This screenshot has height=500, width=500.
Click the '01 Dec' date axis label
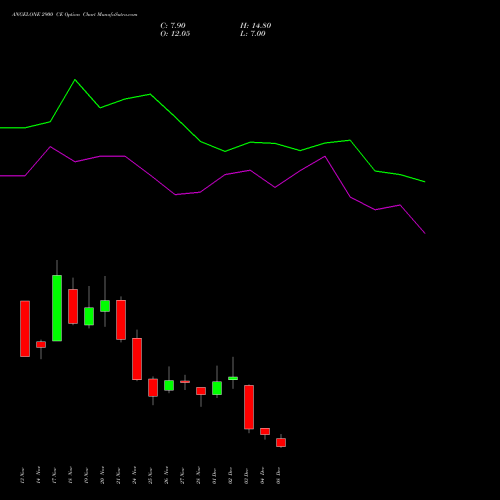[214, 475]
